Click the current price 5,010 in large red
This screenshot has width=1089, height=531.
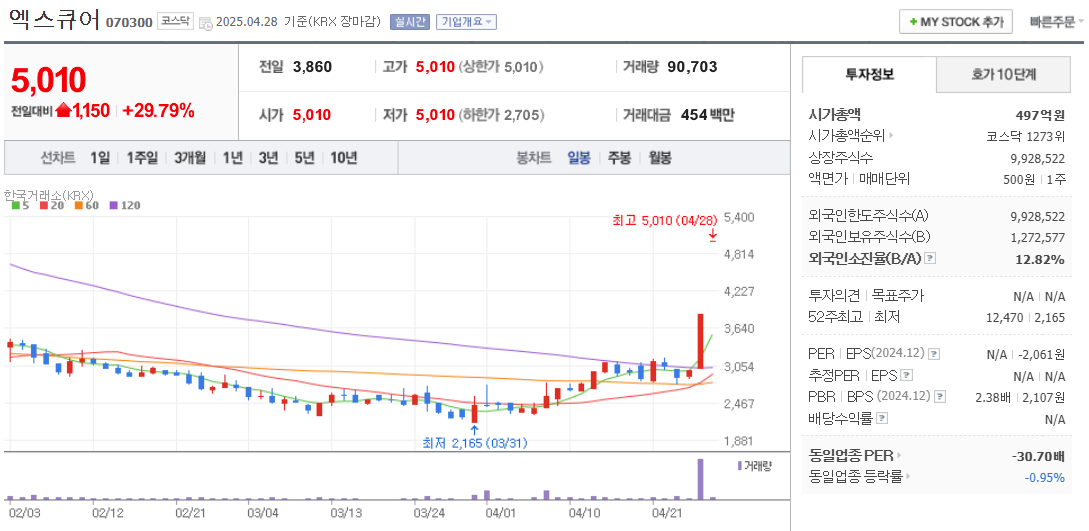point(49,81)
